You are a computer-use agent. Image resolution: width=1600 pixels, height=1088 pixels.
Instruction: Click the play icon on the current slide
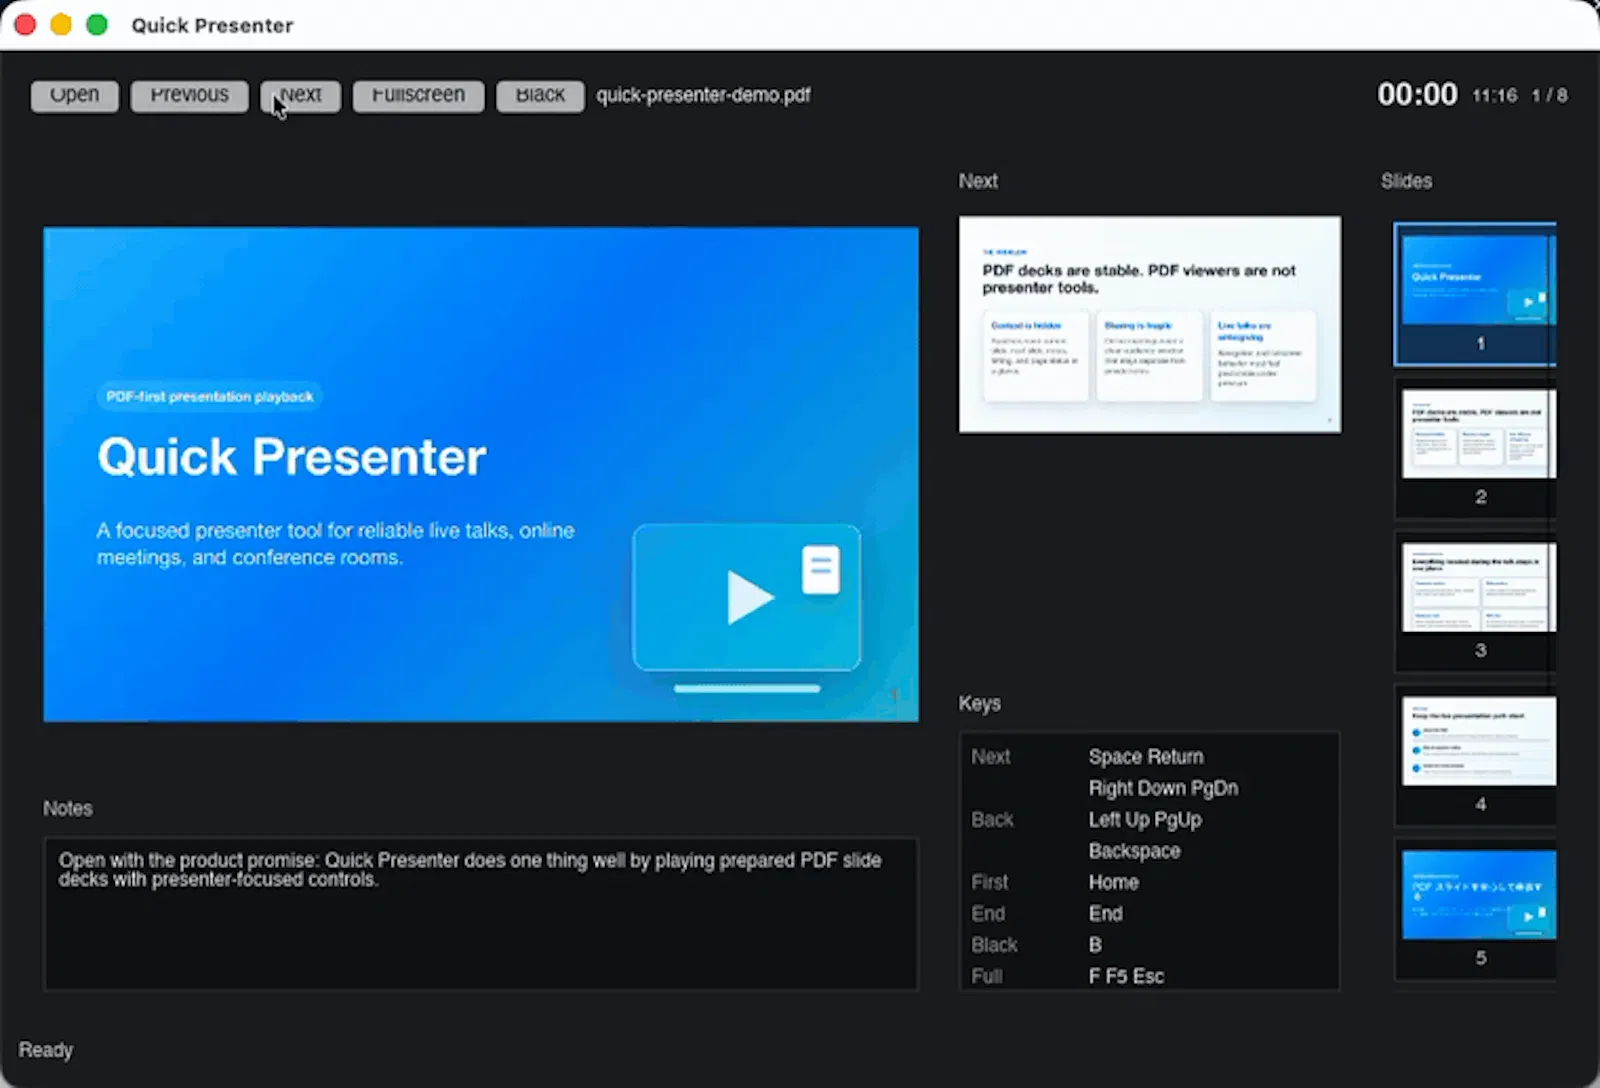pyautogui.click(x=750, y=597)
